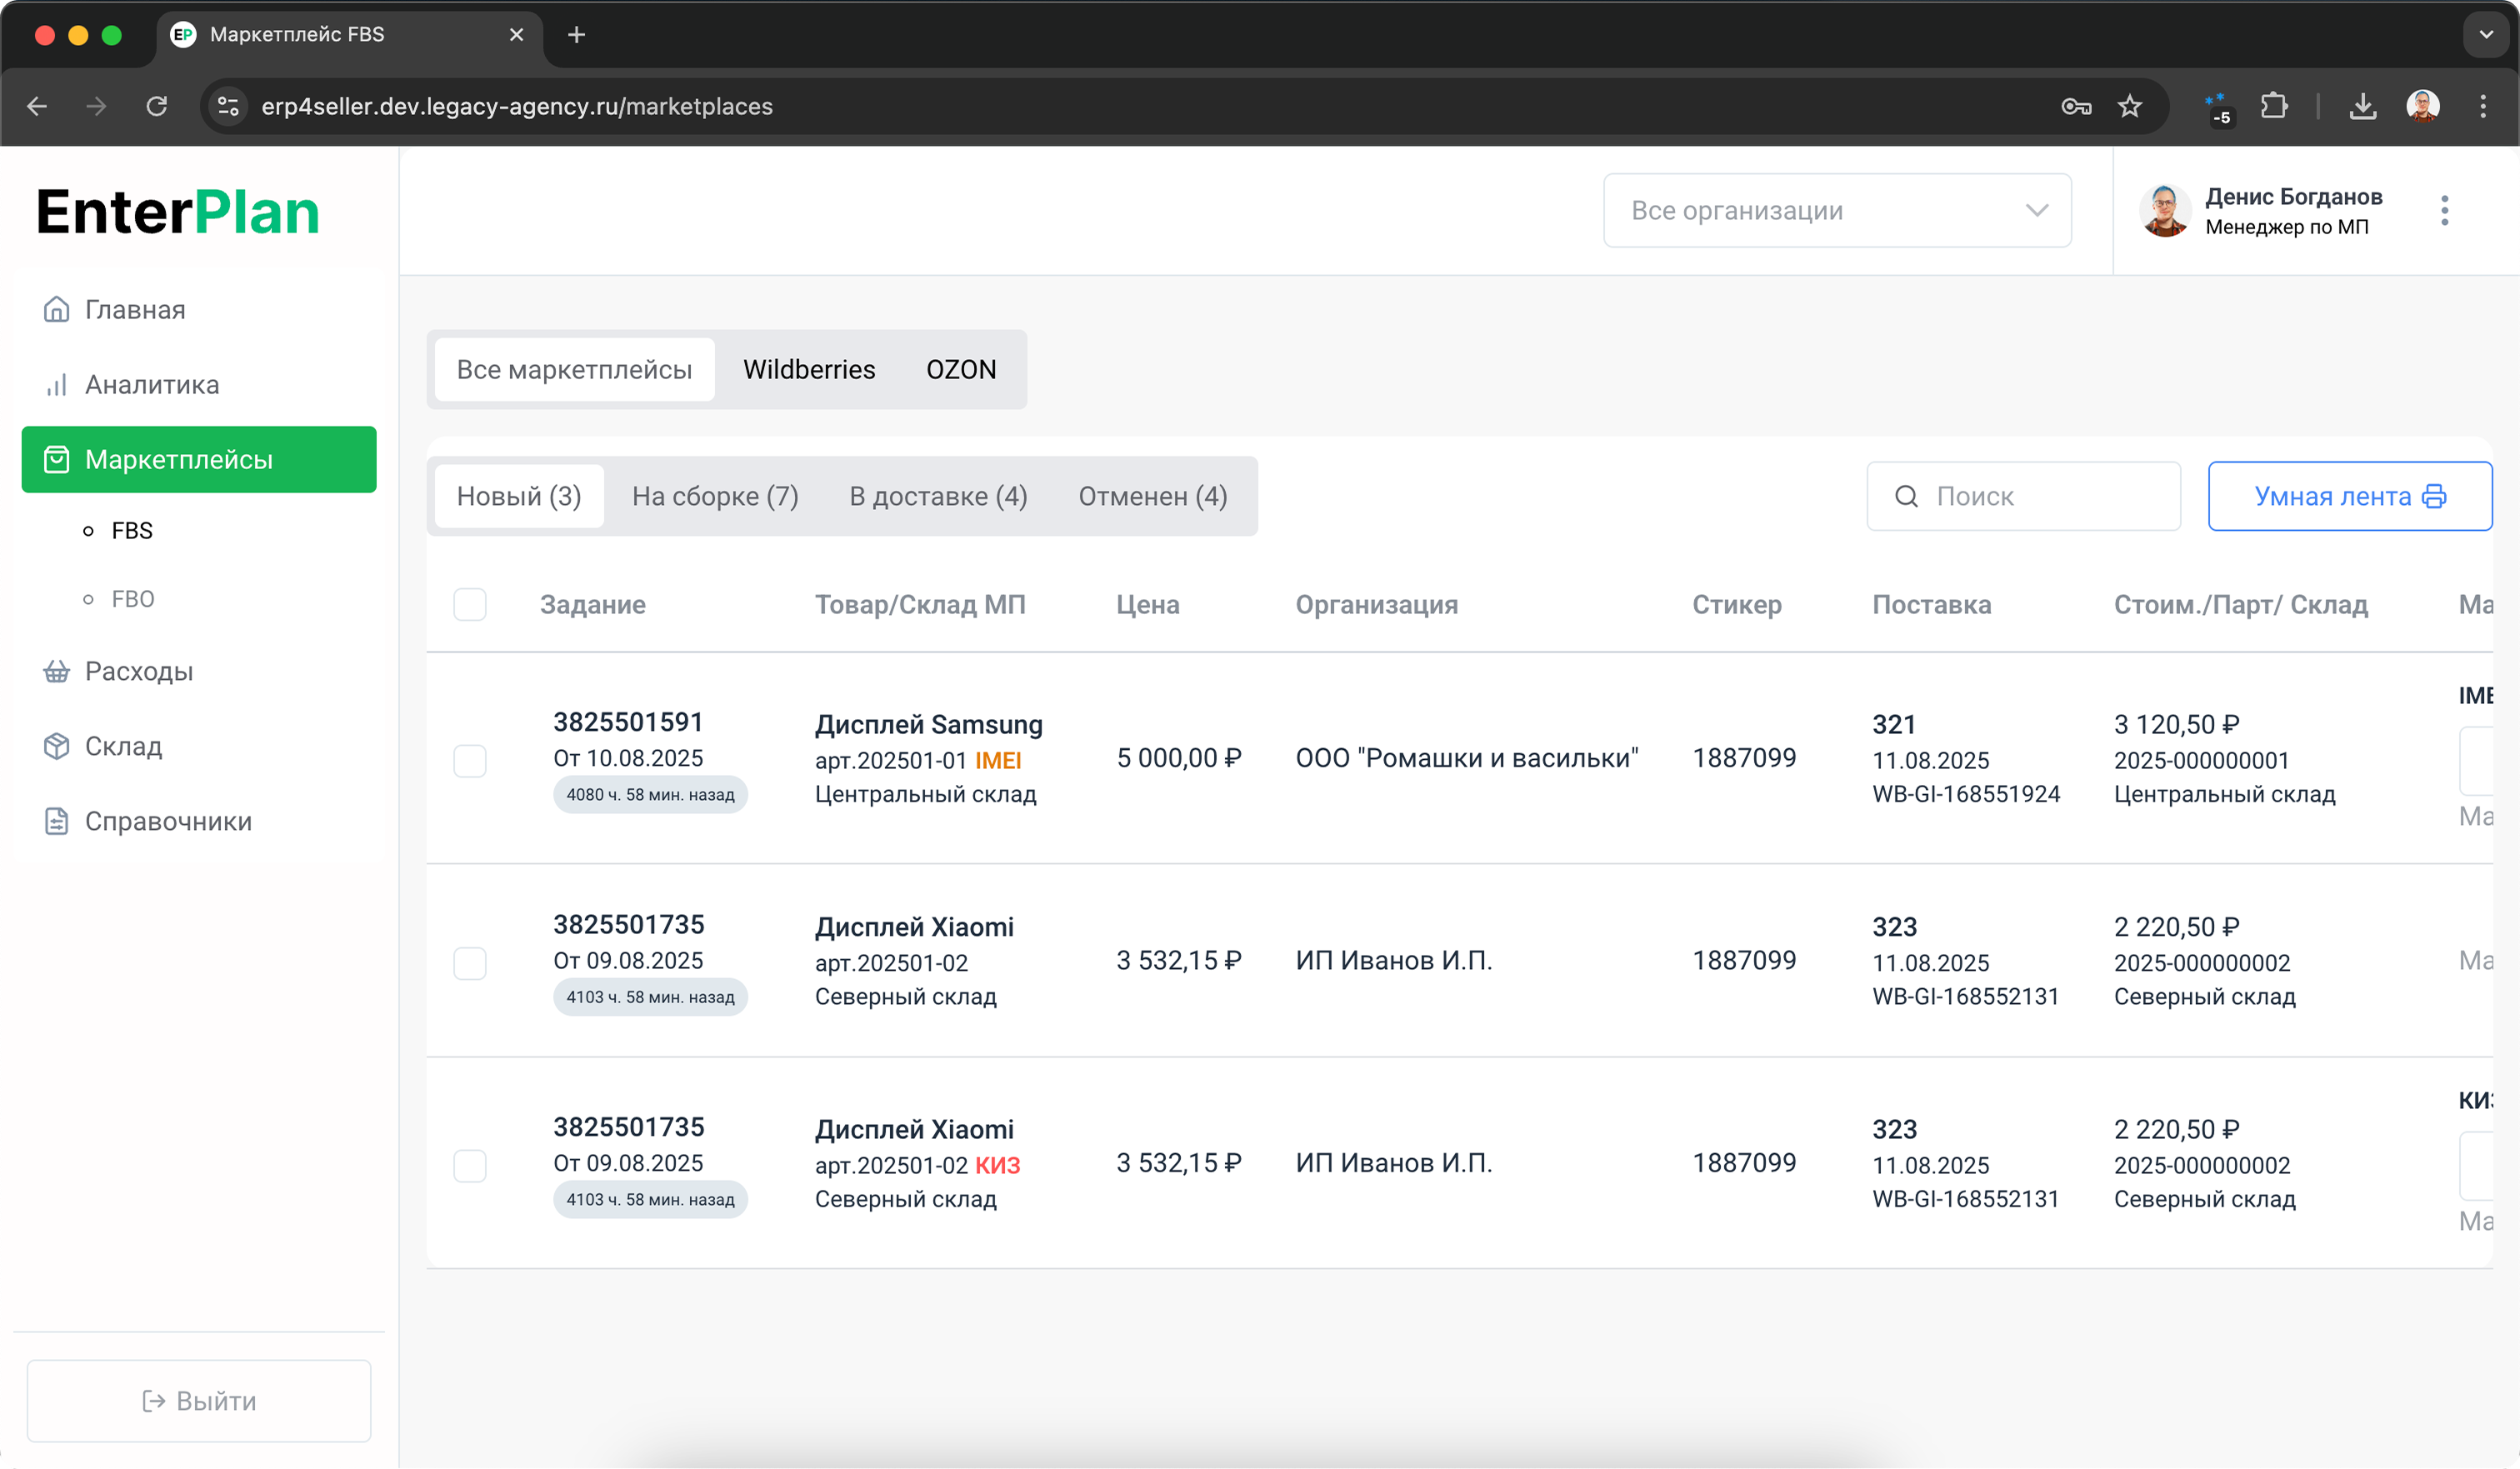The image size is (2520, 1469).
Task: Open the three-dot user menu icon
Action: pos(2444,210)
